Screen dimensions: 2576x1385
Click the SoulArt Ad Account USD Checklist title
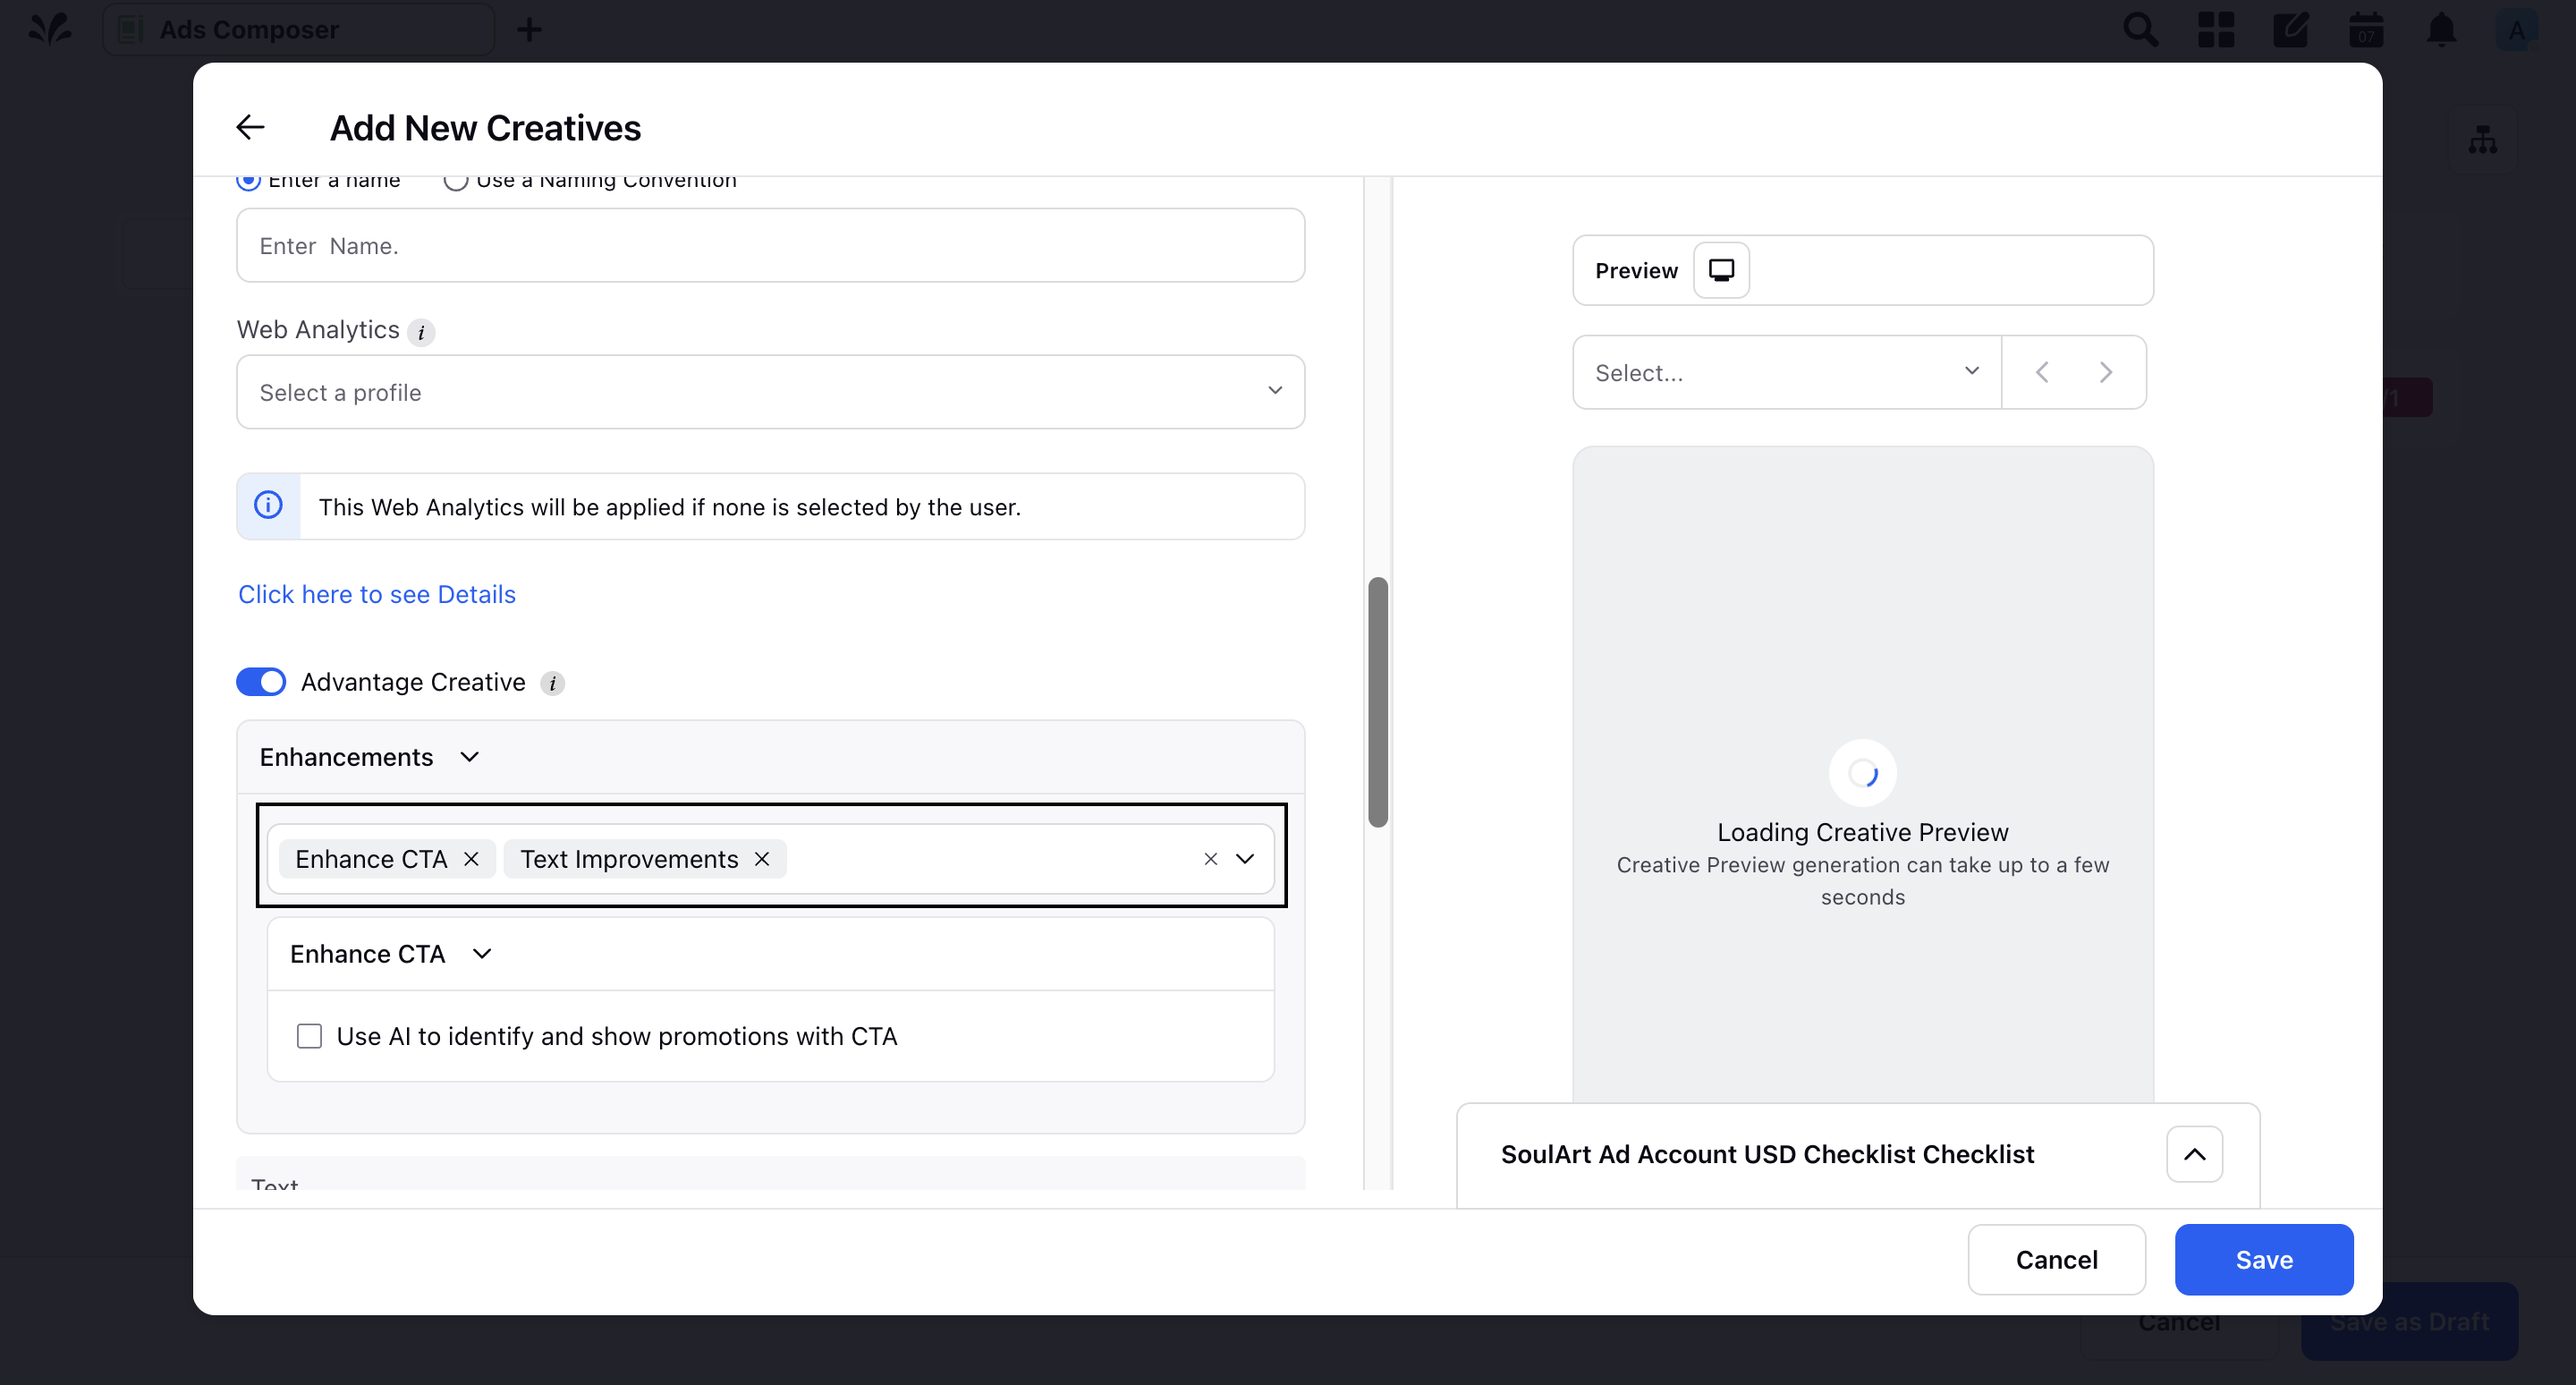point(1767,1154)
